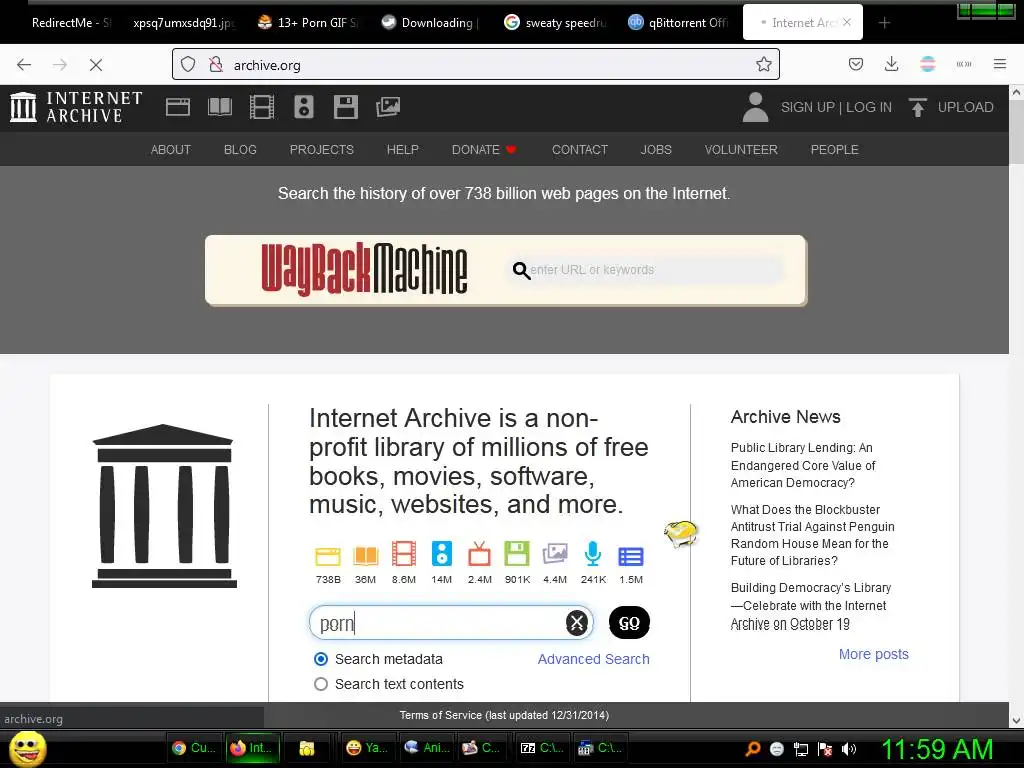Switch to the RedirectMe tab
The image size is (1024, 768).
[x=71, y=23]
